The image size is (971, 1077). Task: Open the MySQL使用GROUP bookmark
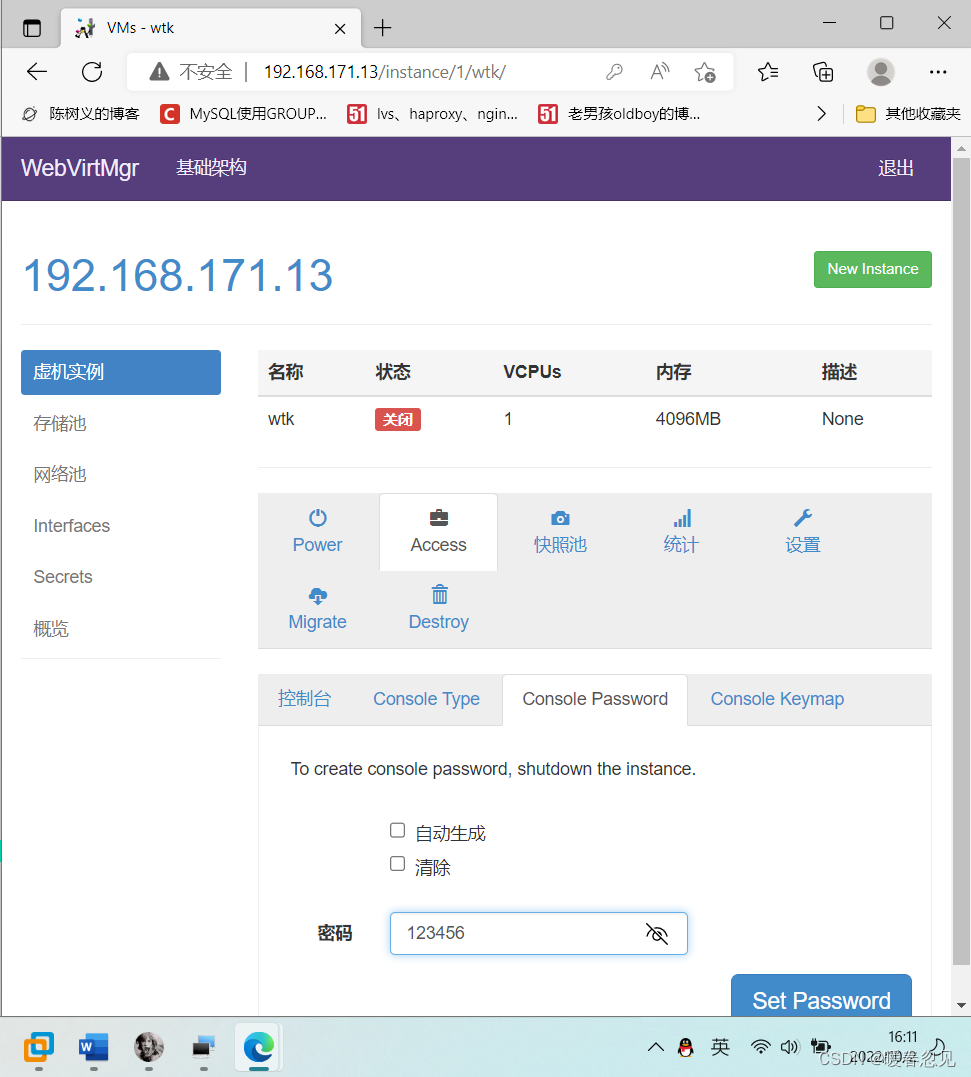(x=244, y=113)
